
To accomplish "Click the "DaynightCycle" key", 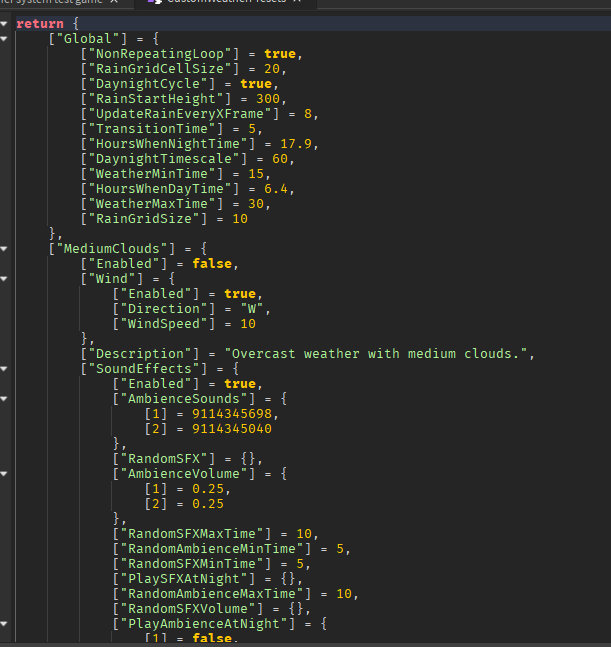I will [x=148, y=84].
